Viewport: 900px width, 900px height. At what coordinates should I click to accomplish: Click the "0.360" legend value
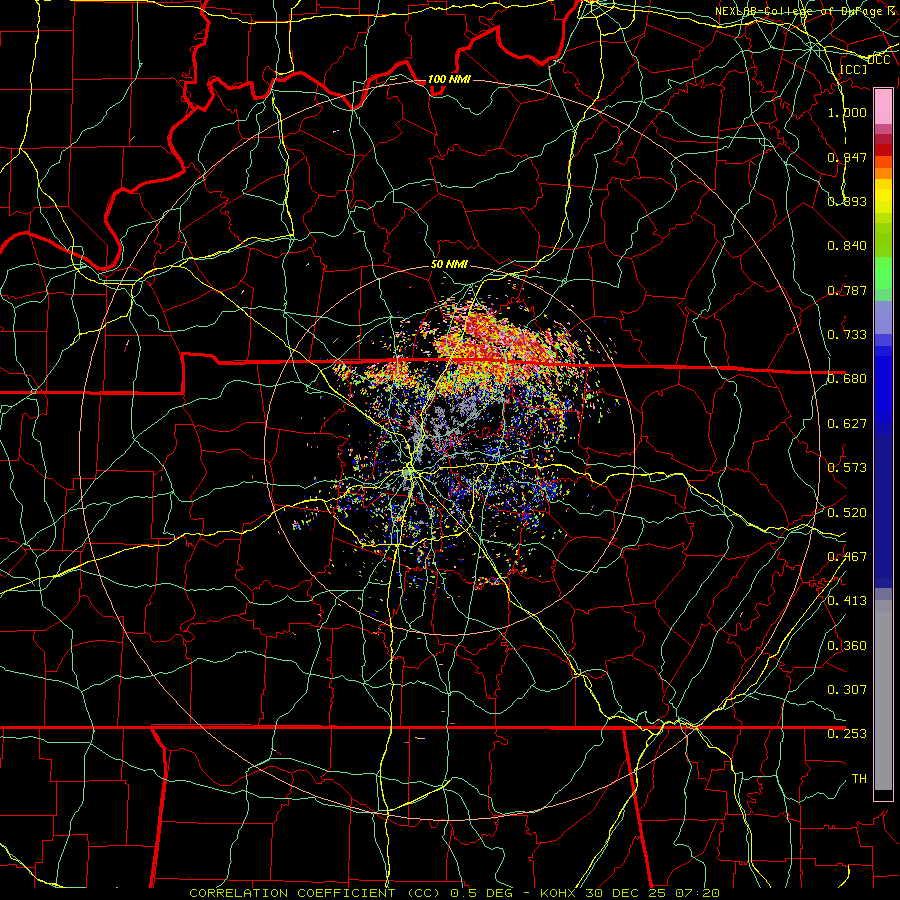847,646
